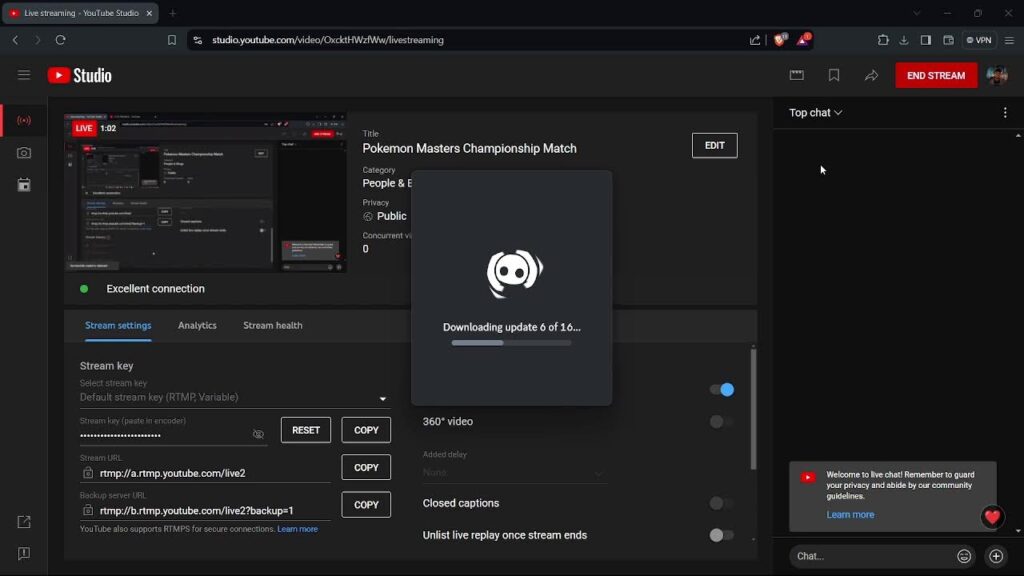Open Webcam option in left sidebar
Image resolution: width=1024 pixels, height=576 pixels.
point(24,153)
